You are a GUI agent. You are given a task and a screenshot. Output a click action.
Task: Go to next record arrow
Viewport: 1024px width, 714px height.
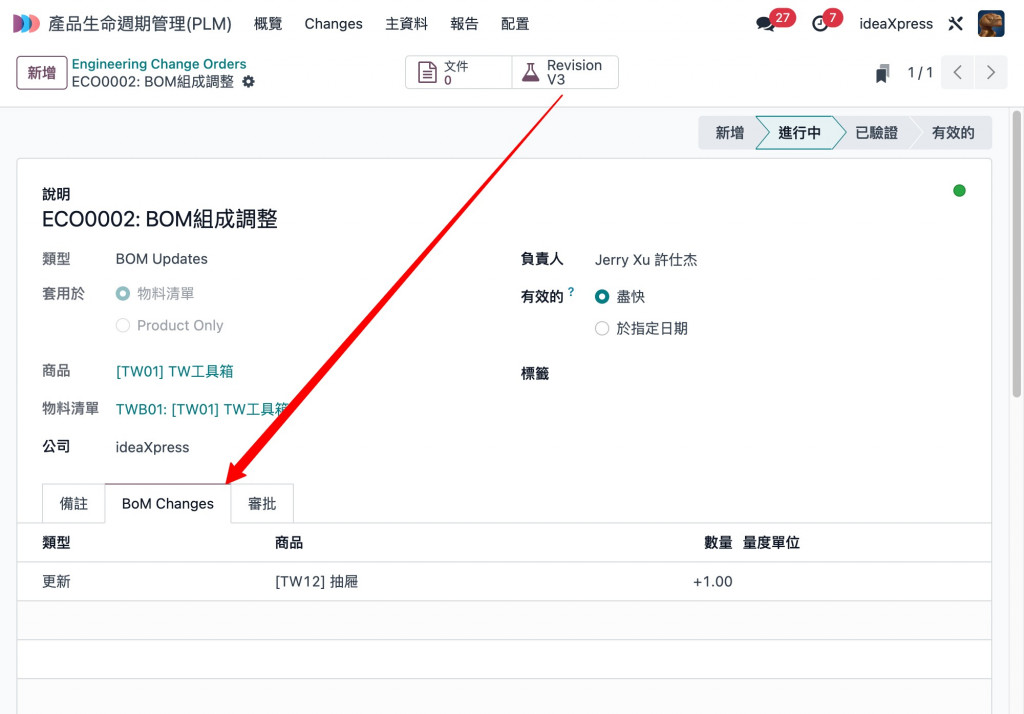991,73
